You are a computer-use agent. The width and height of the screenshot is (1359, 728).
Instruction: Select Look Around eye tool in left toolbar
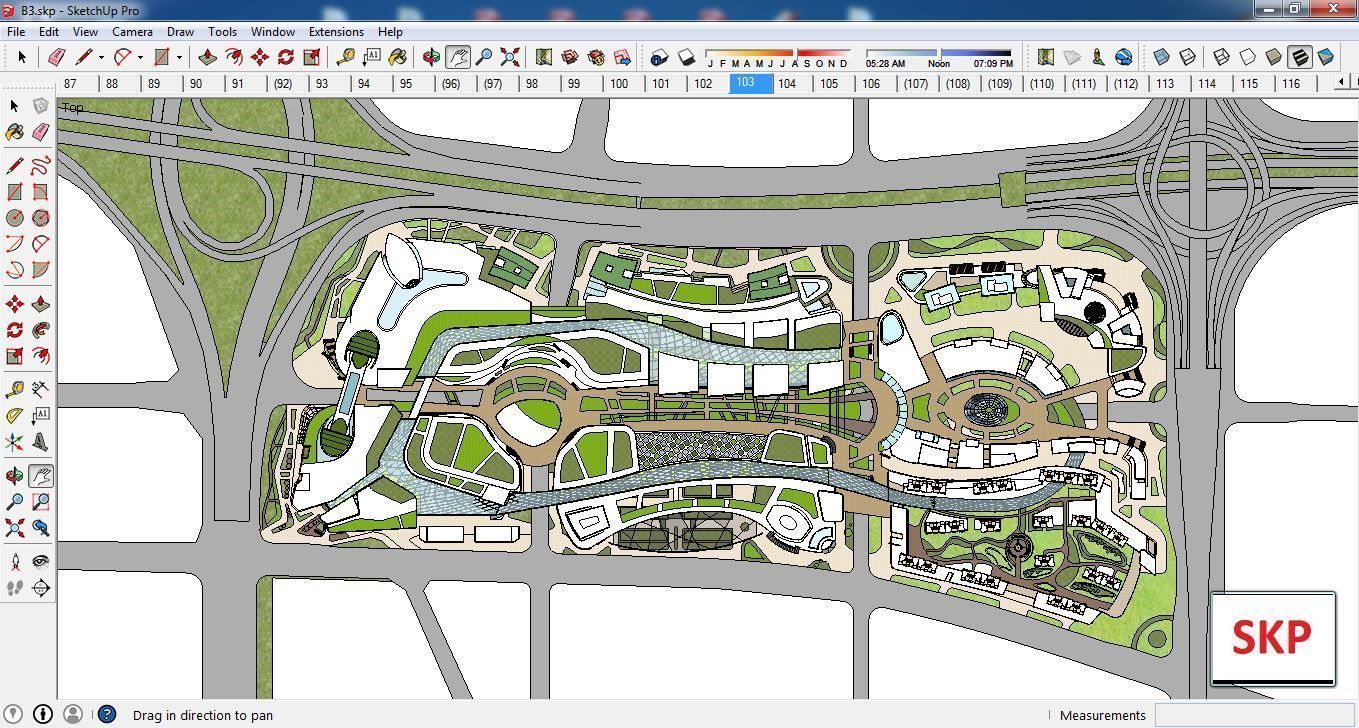40,561
